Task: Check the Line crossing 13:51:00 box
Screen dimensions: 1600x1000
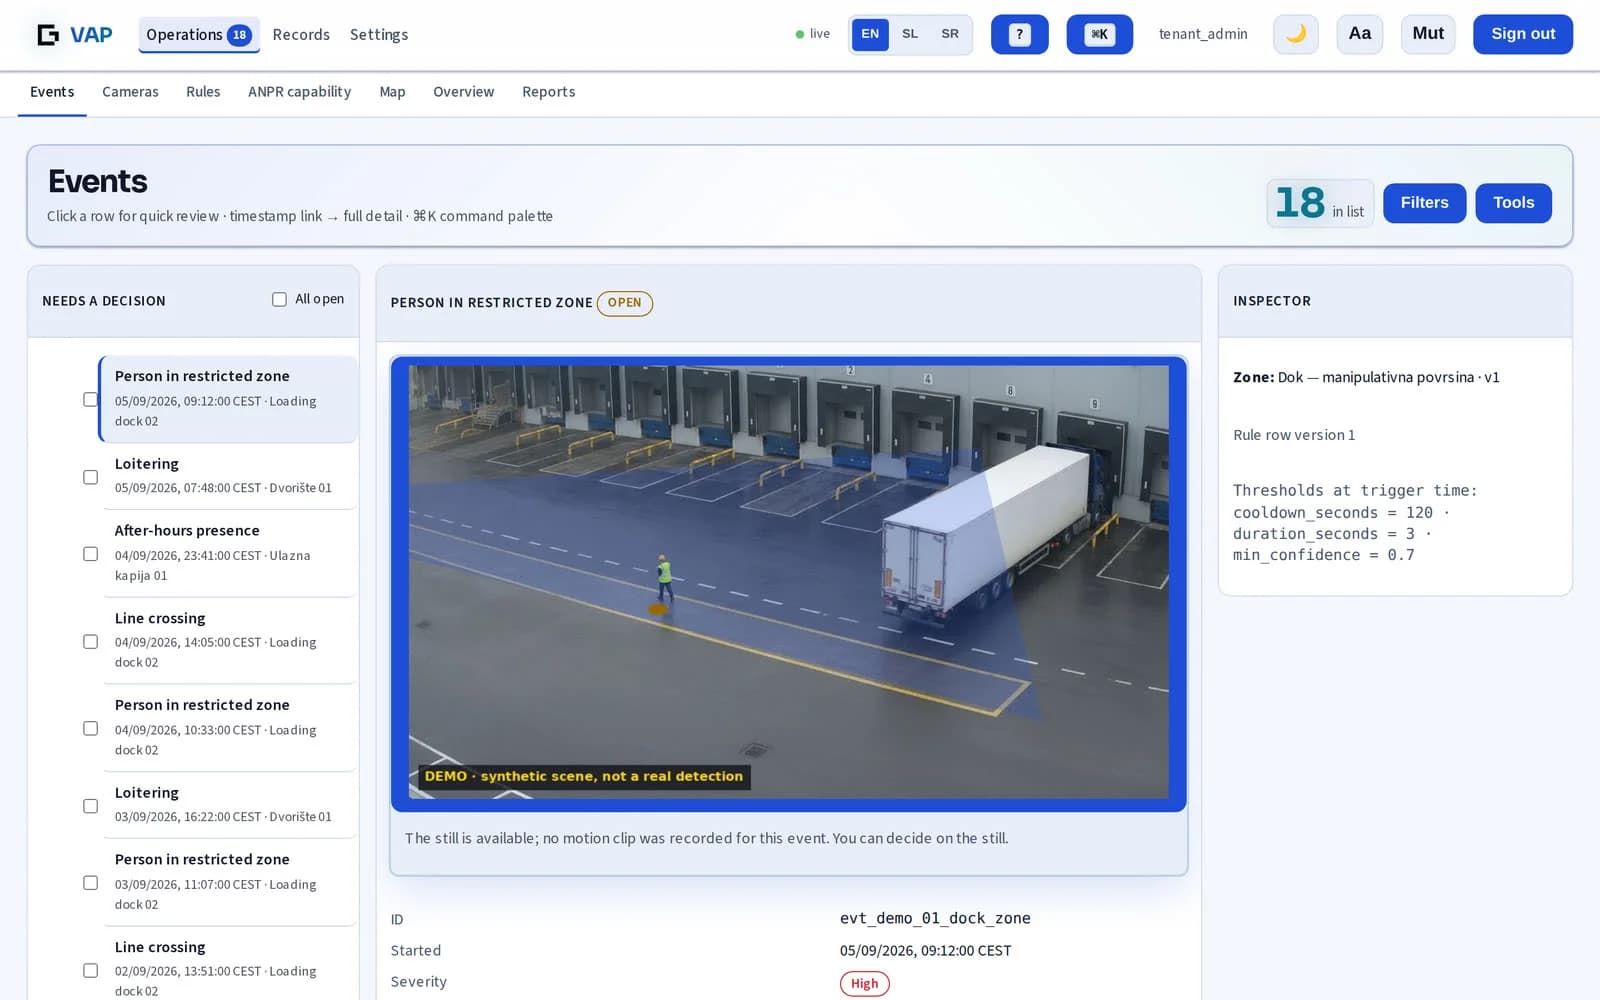Action: (x=90, y=970)
